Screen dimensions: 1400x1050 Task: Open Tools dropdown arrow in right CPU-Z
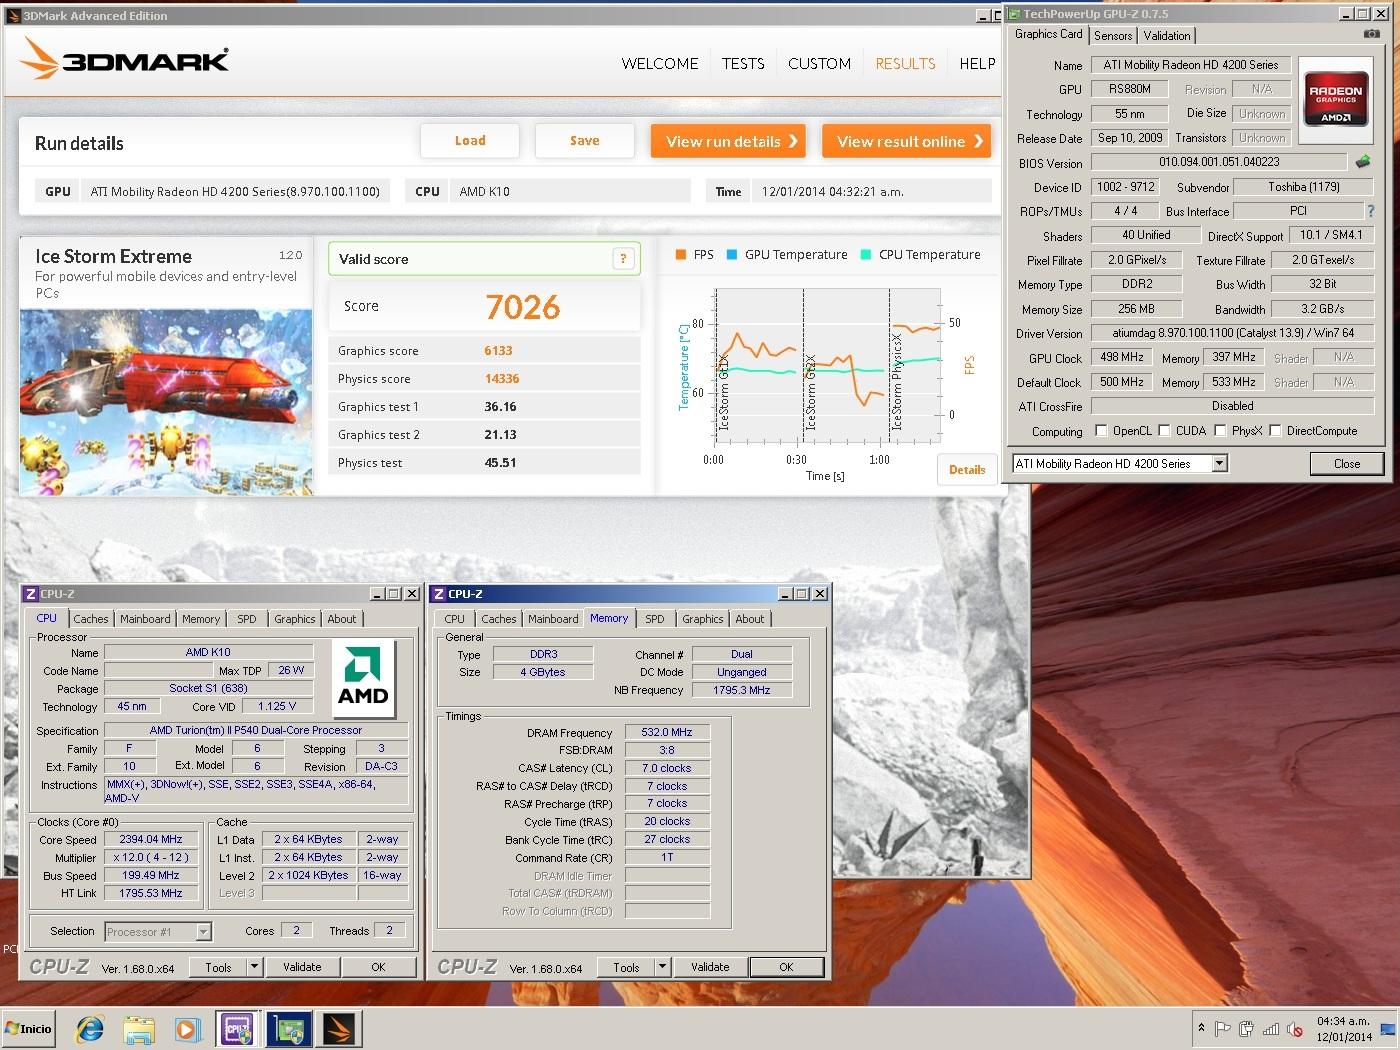(x=662, y=967)
